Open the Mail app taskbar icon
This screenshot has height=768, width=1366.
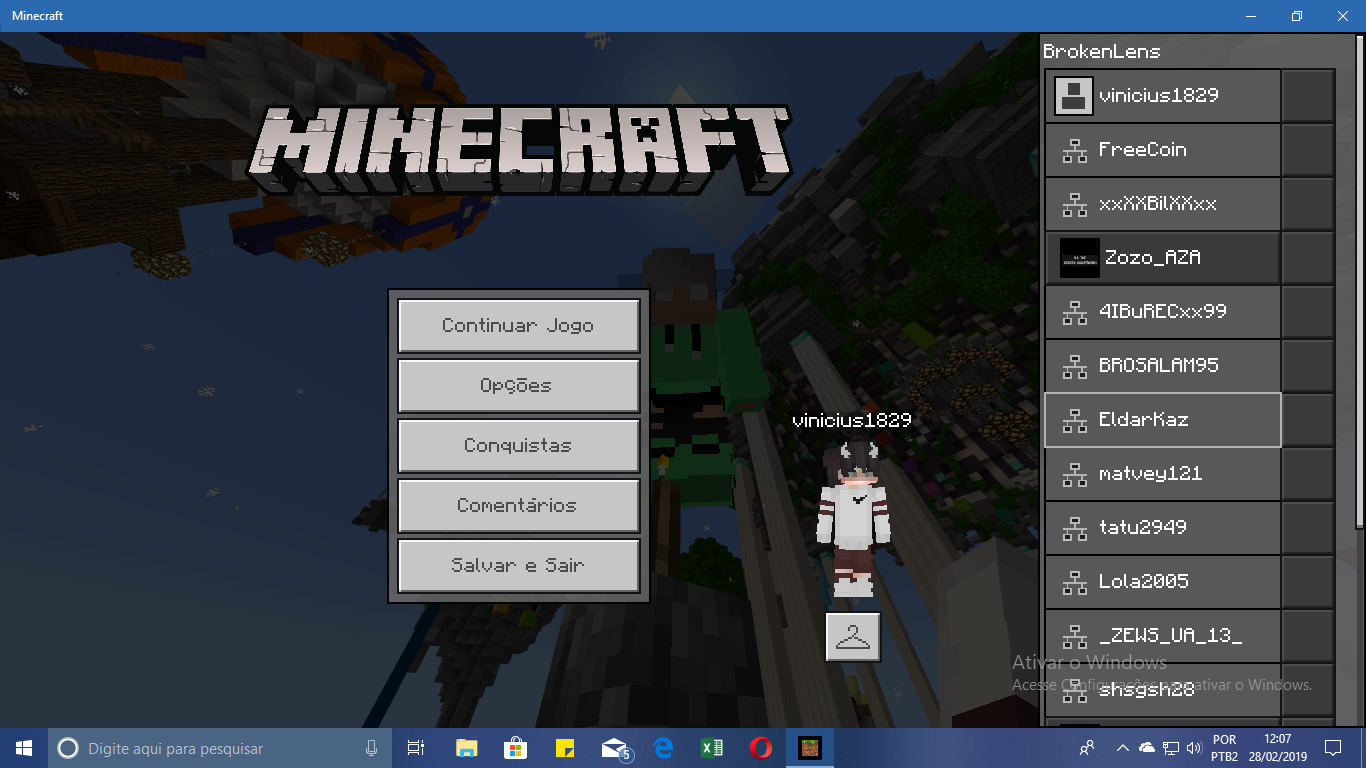click(x=614, y=748)
